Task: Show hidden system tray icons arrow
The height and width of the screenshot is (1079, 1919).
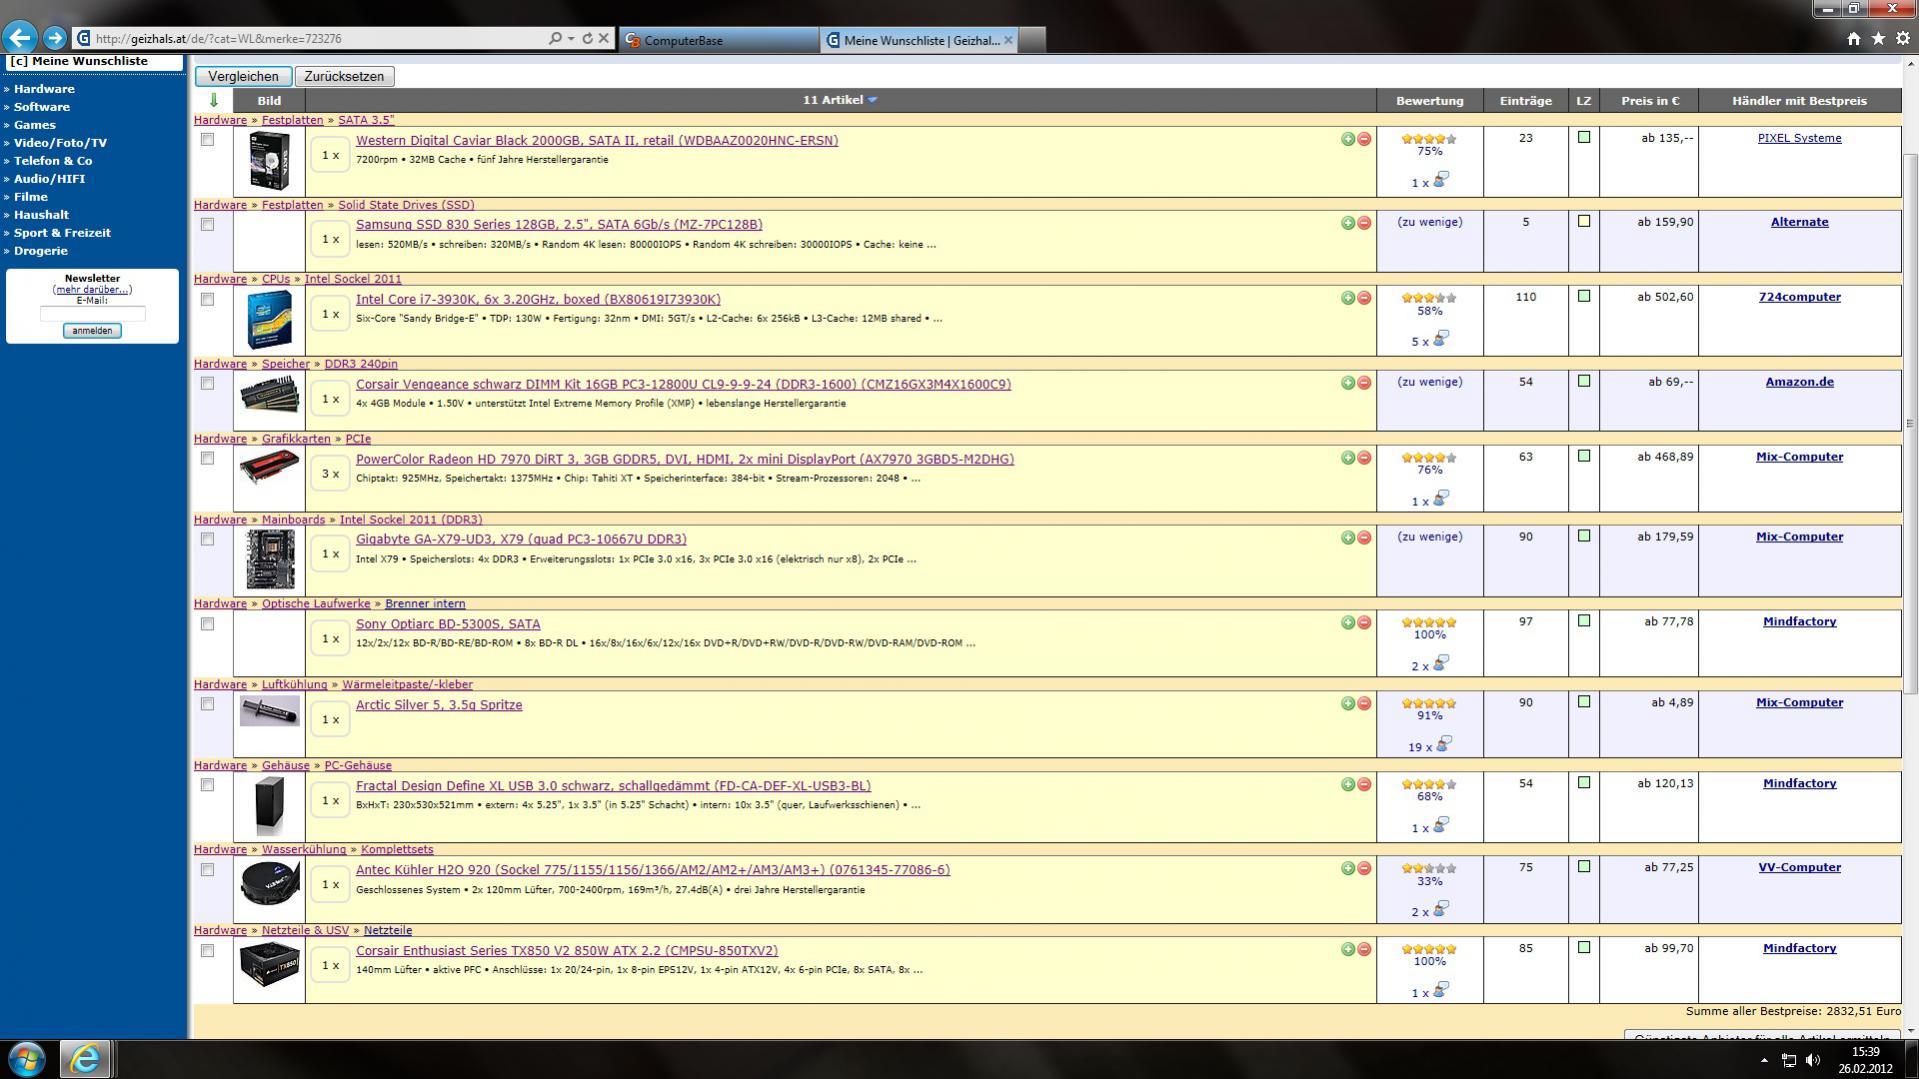Action: click(1764, 1060)
